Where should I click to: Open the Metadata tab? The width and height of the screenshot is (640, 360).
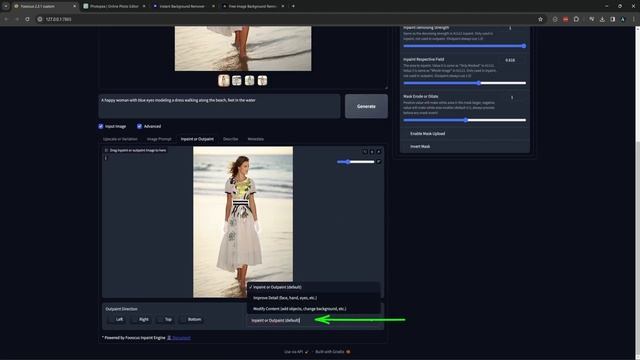click(256, 139)
